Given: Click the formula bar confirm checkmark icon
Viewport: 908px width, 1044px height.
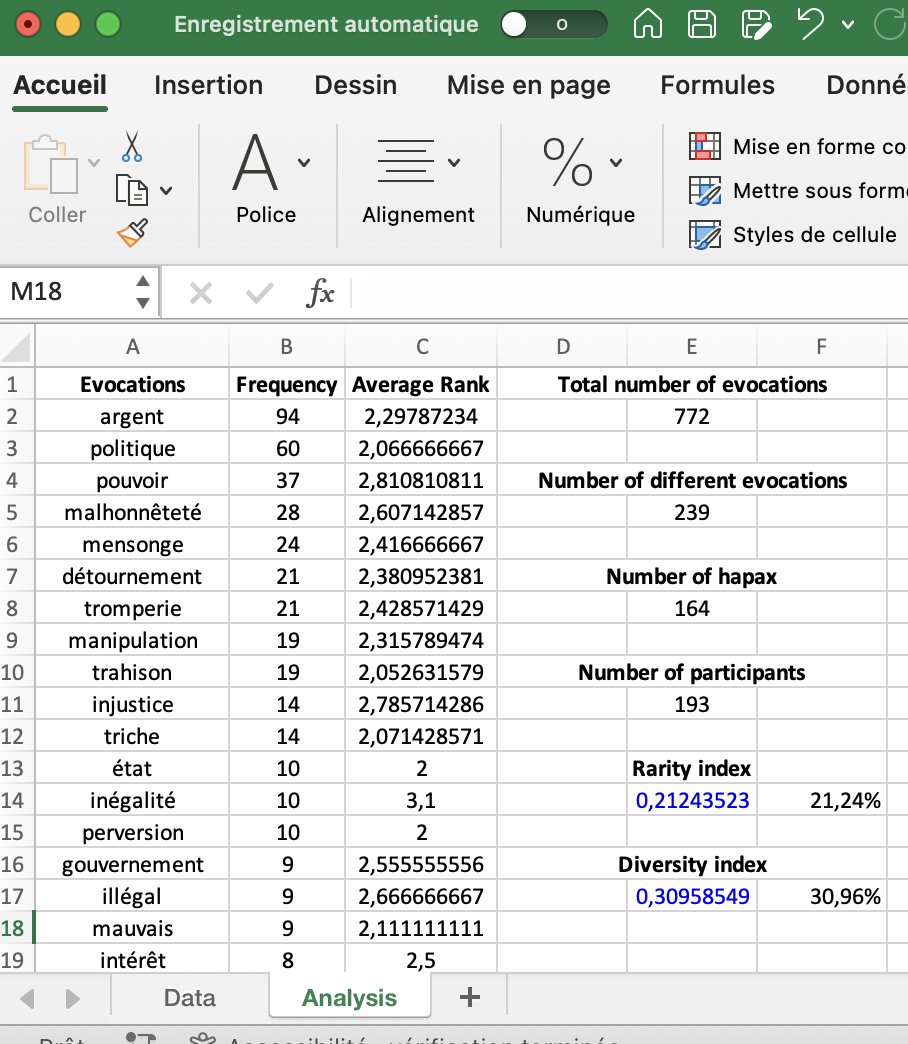Looking at the screenshot, I should [259, 293].
